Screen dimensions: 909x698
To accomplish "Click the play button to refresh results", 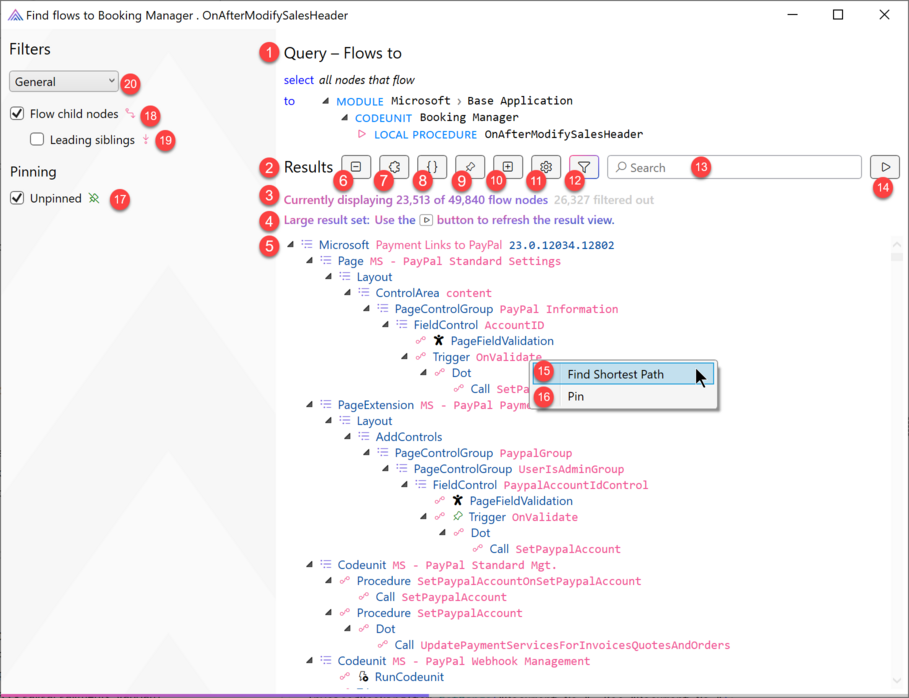I will tap(885, 167).
